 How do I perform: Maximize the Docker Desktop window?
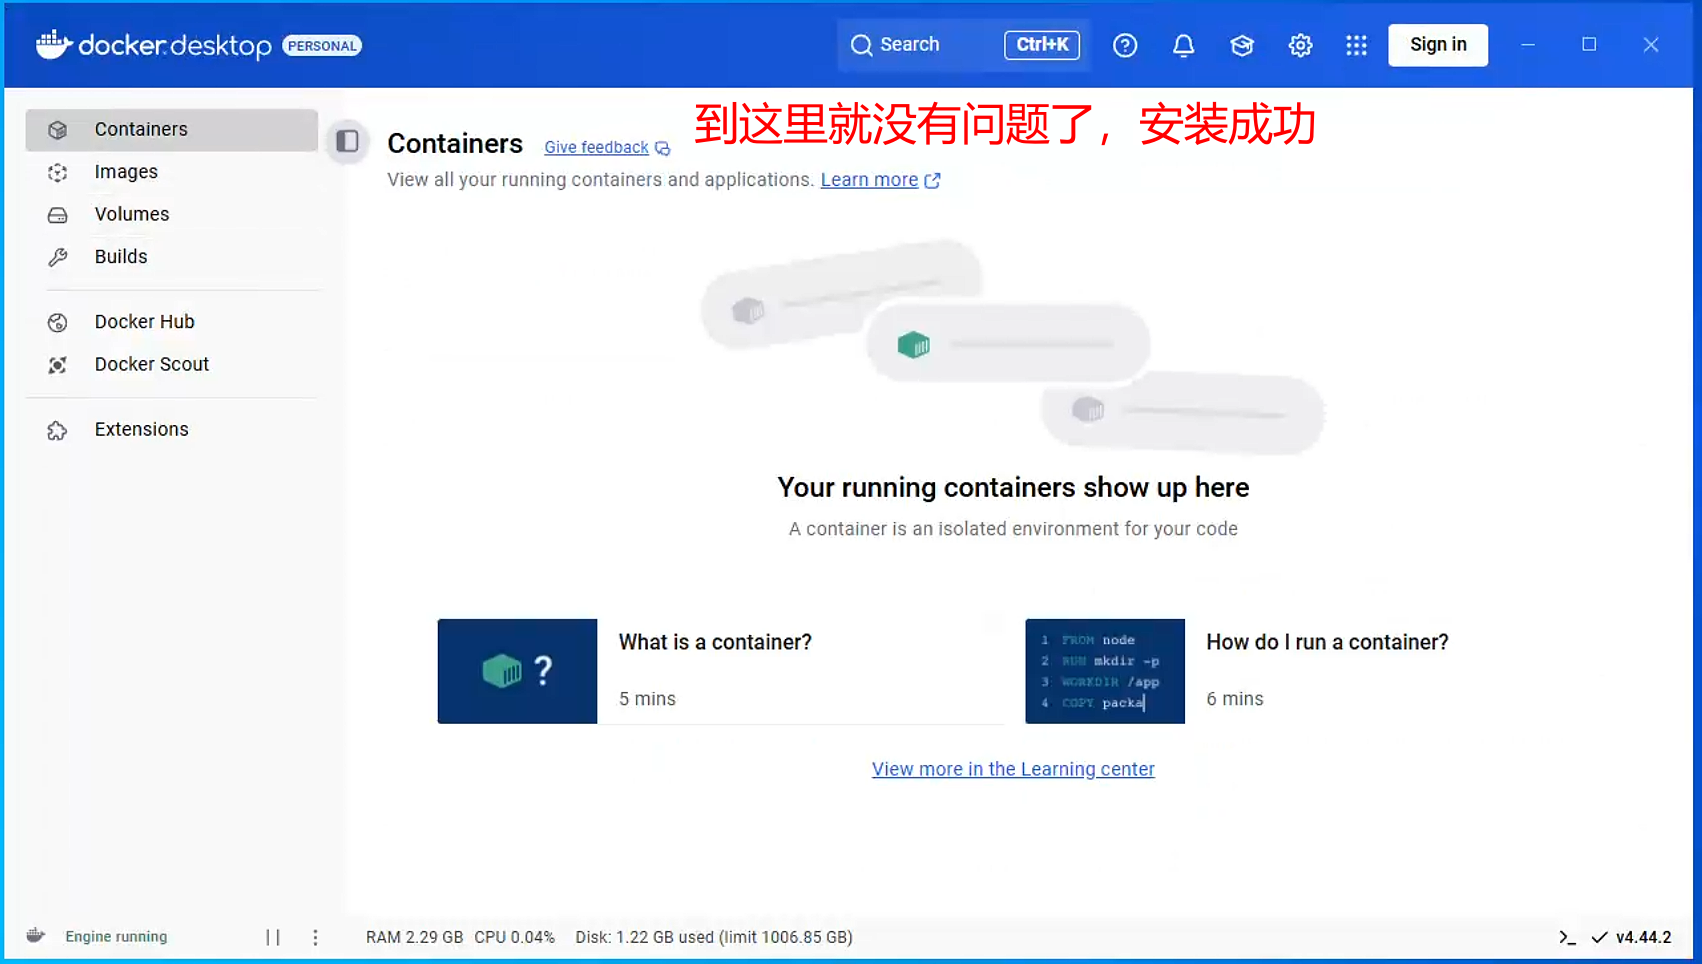(1589, 45)
